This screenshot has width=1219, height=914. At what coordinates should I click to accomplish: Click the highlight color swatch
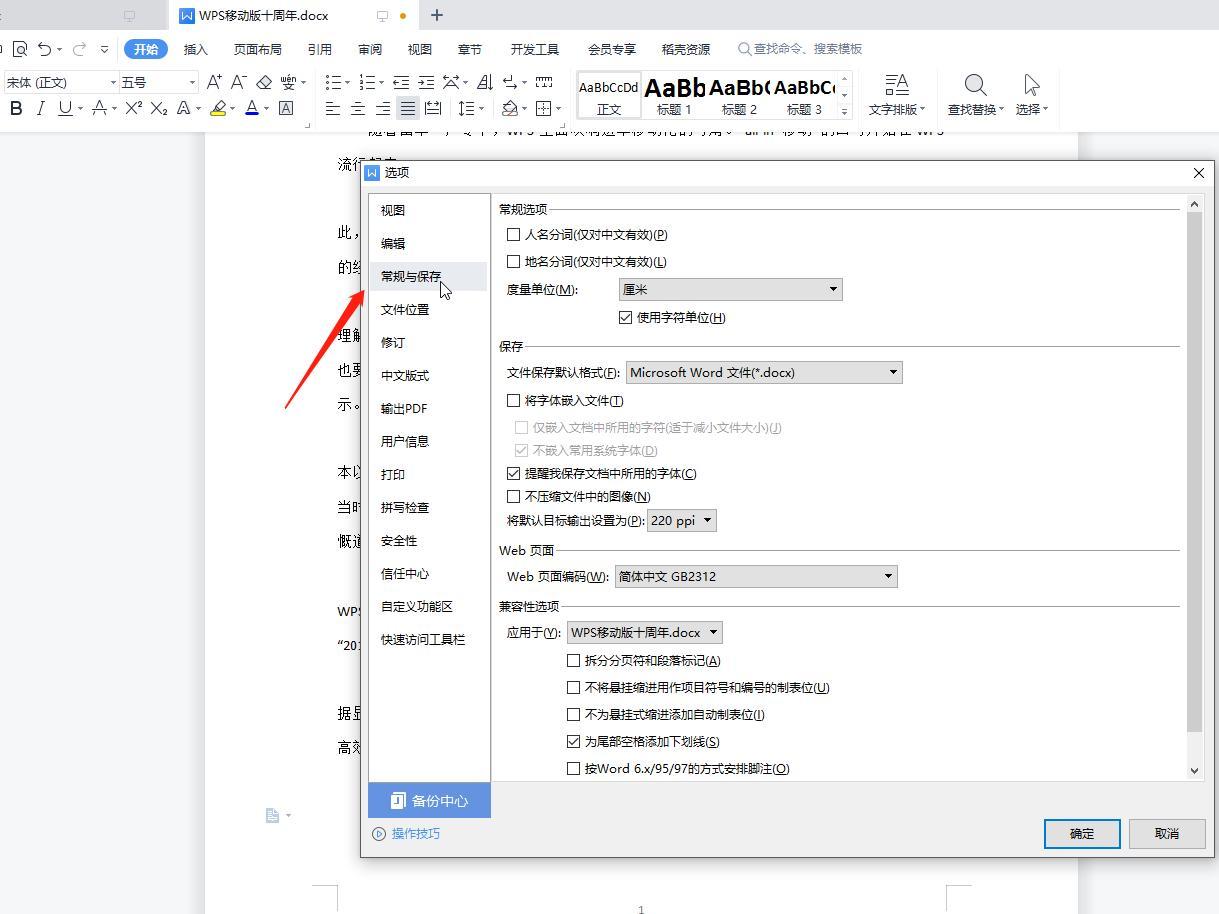click(218, 108)
